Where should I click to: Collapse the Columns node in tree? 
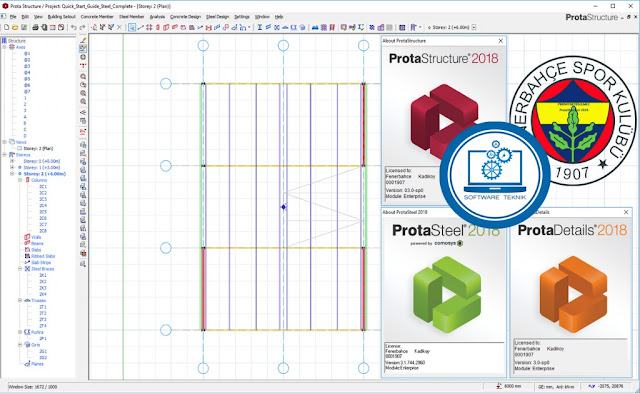20,180
